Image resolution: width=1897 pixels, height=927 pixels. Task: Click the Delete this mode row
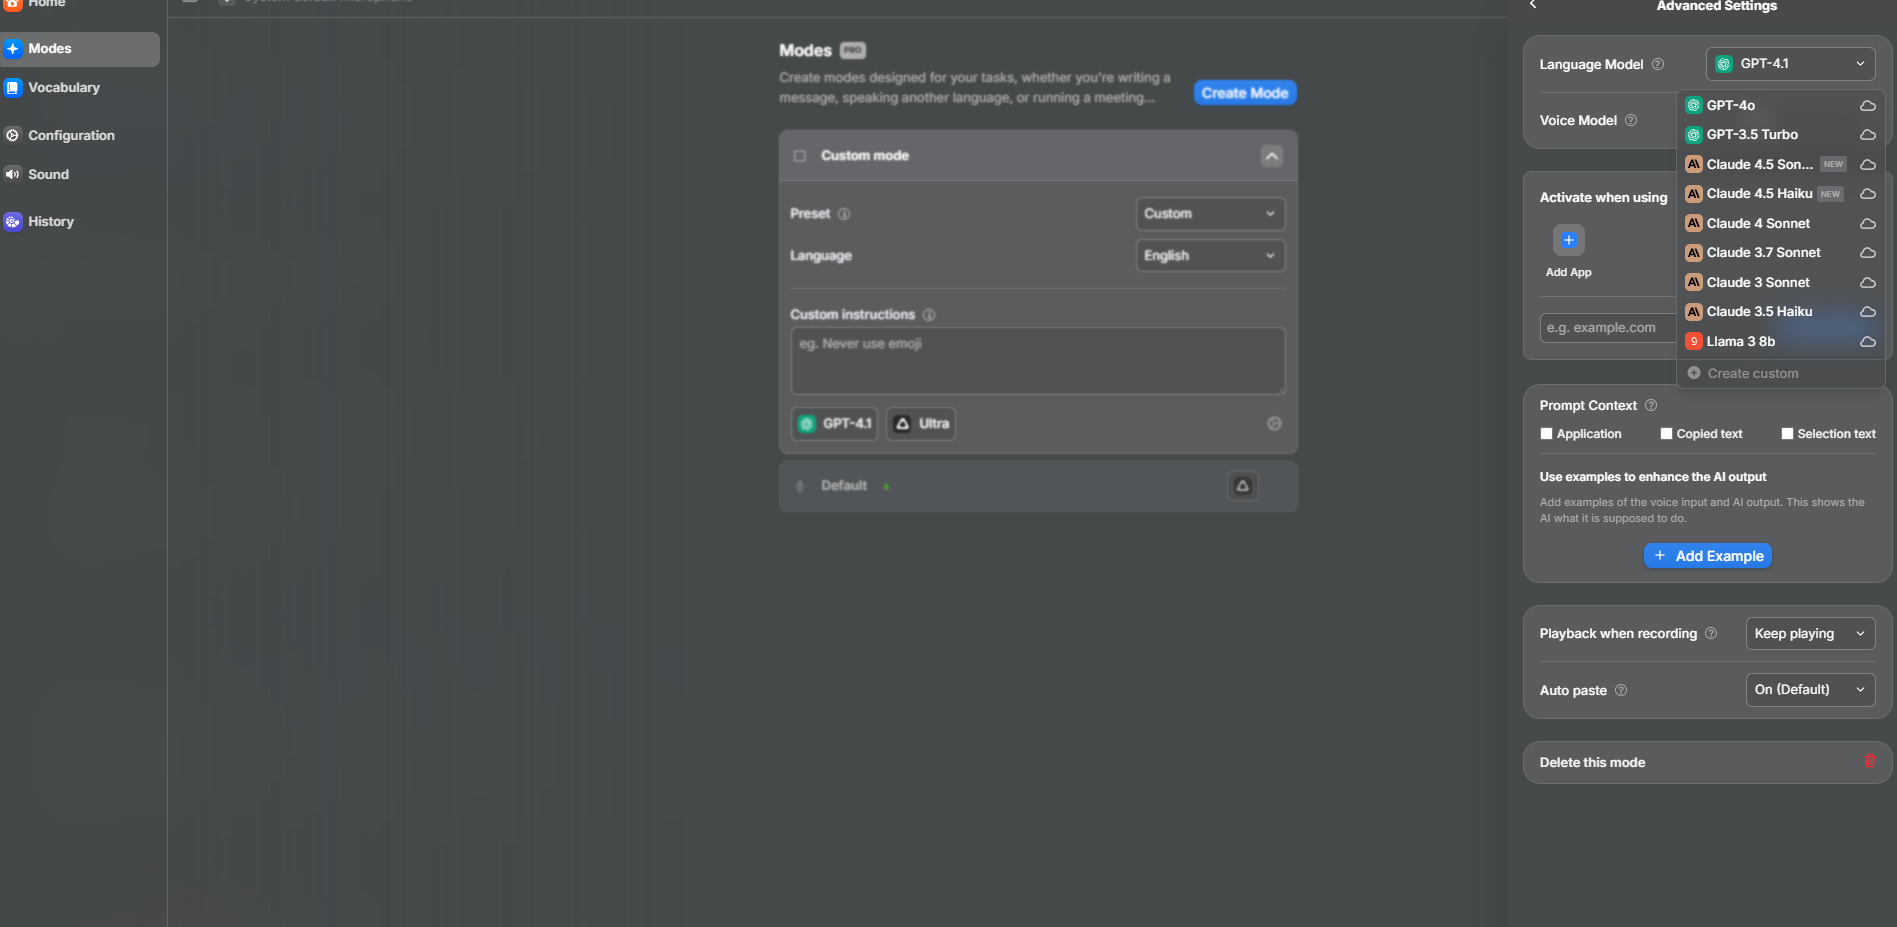1708,762
